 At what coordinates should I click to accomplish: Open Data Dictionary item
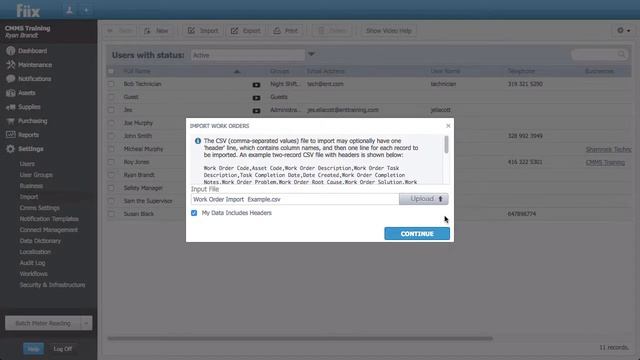click(x=40, y=241)
